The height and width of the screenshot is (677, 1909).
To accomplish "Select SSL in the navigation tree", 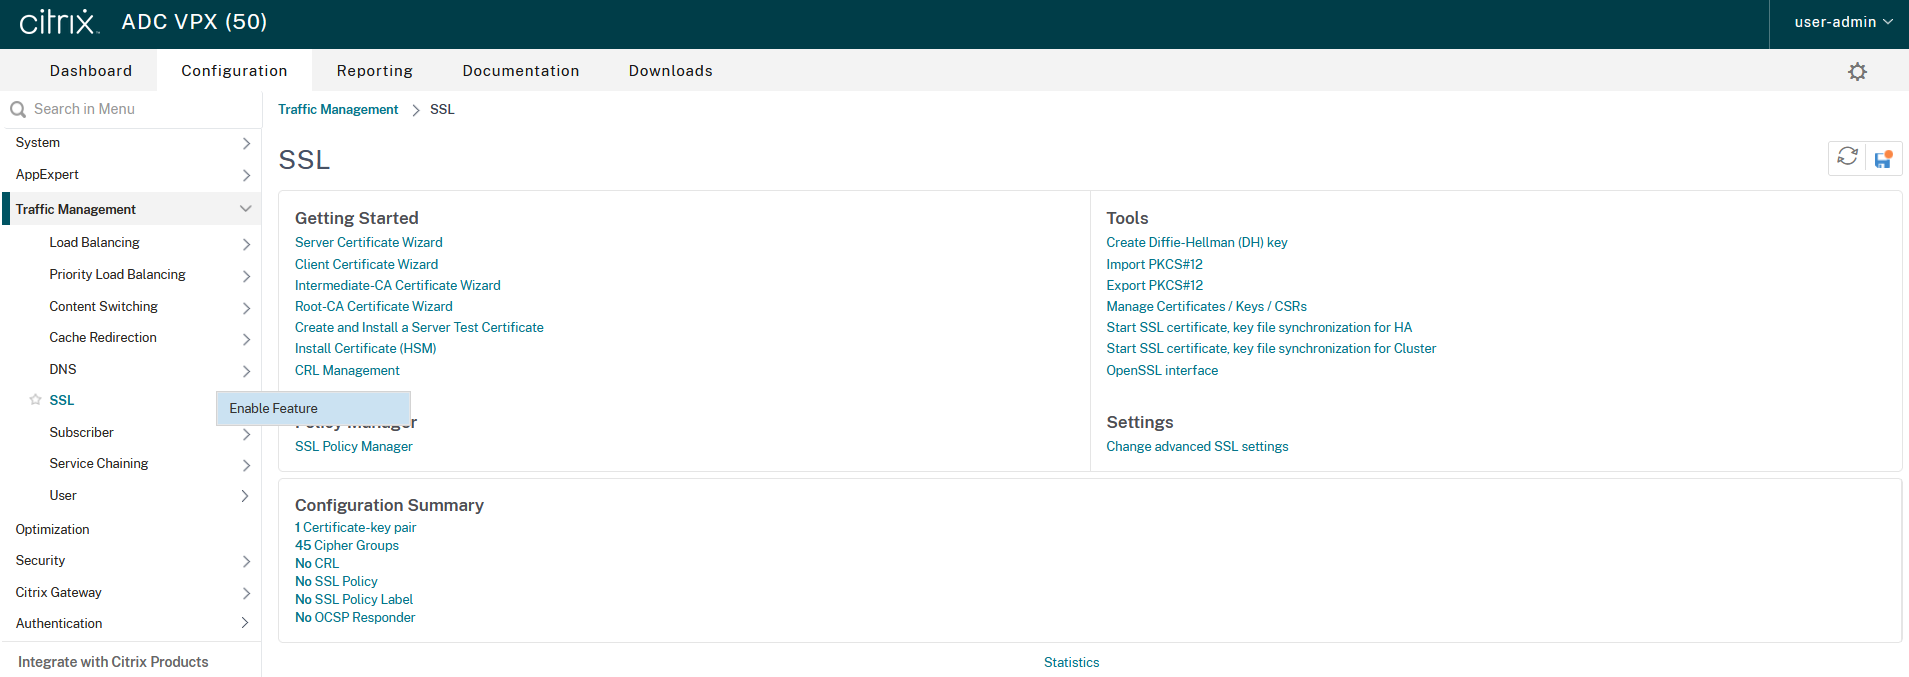I will [x=62, y=400].
